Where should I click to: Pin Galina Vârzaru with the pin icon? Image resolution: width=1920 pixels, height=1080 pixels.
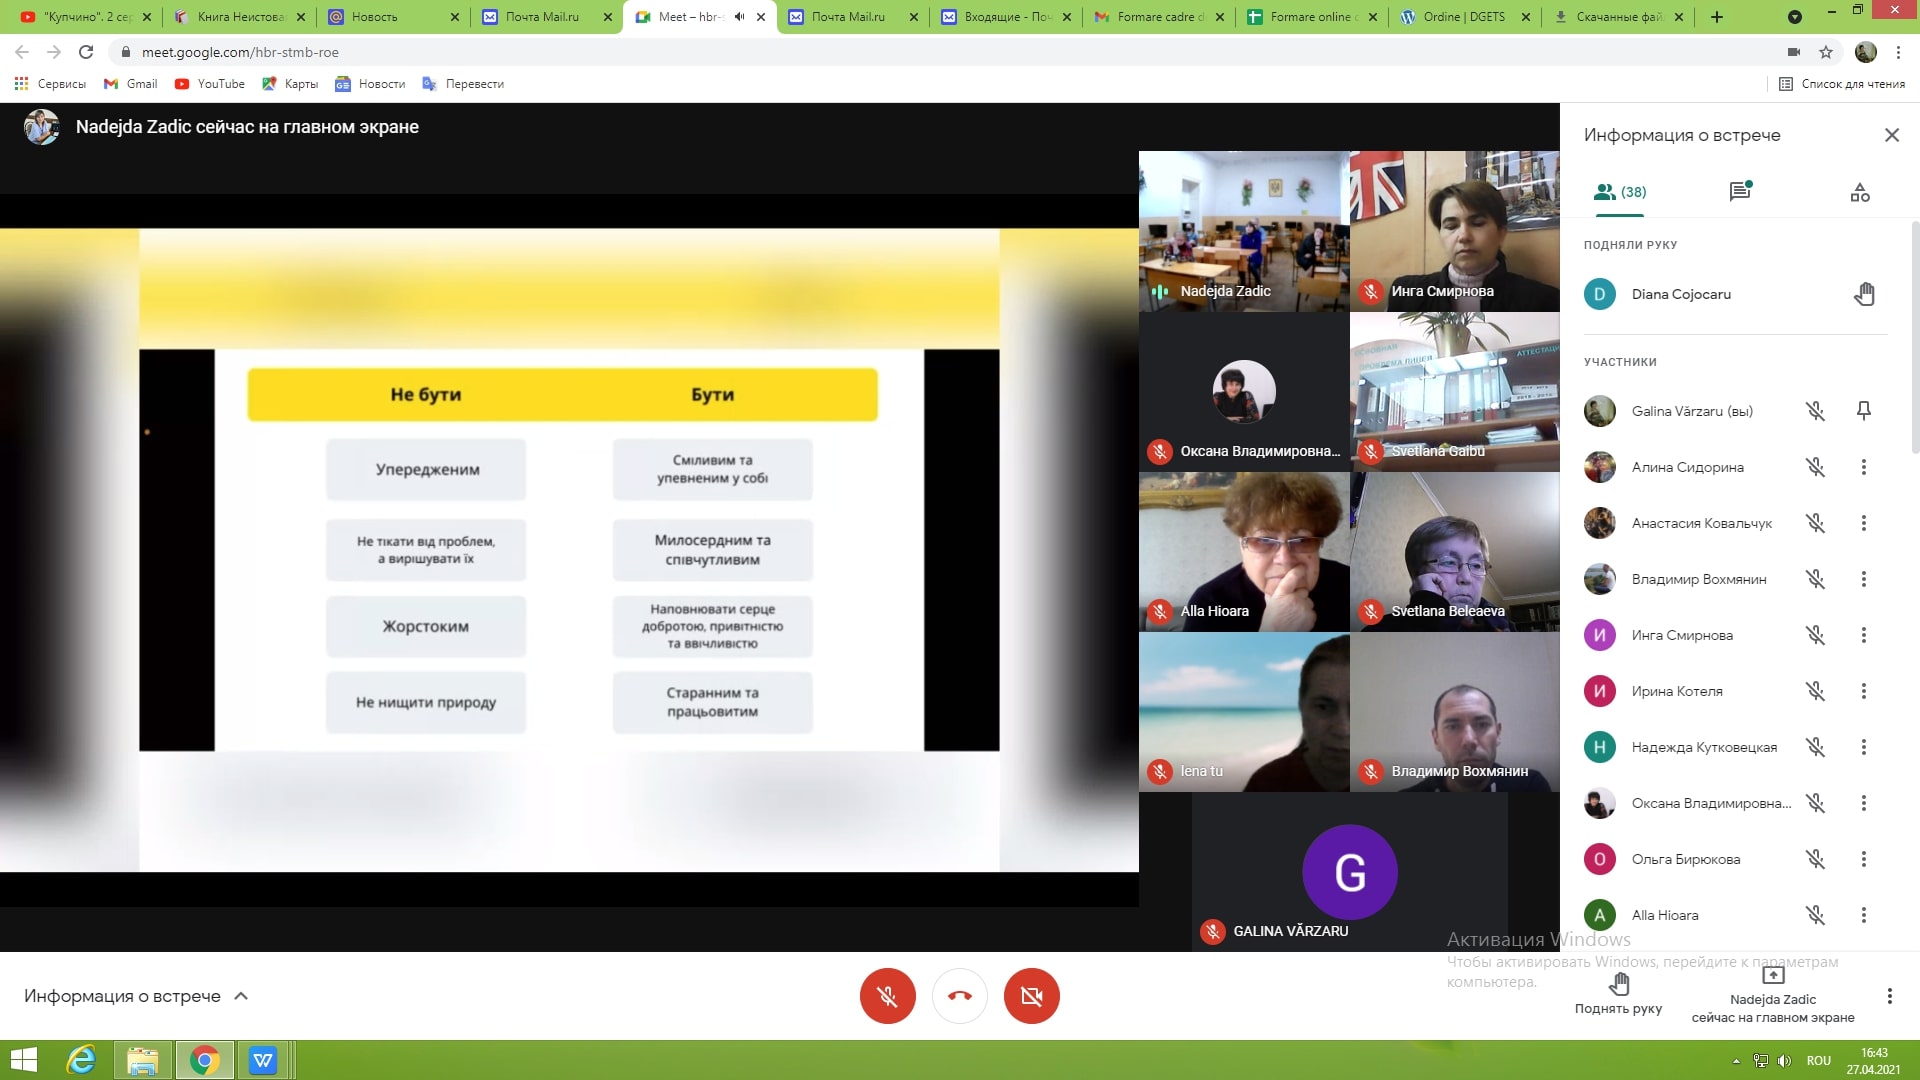coord(1863,411)
